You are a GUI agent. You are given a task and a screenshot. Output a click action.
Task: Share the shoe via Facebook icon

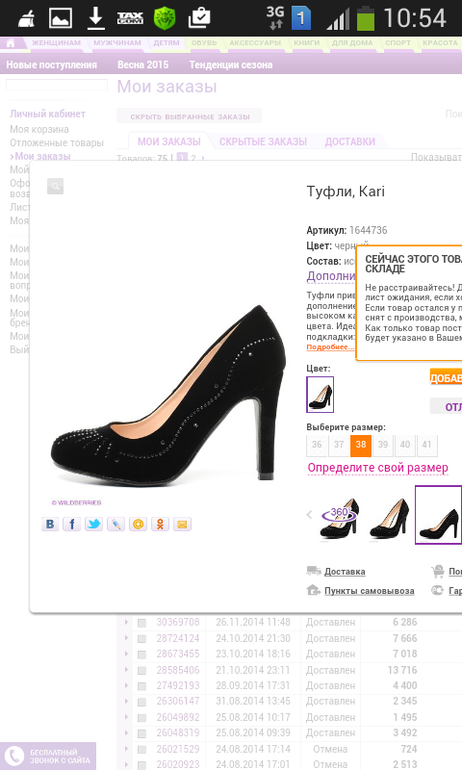[72, 524]
